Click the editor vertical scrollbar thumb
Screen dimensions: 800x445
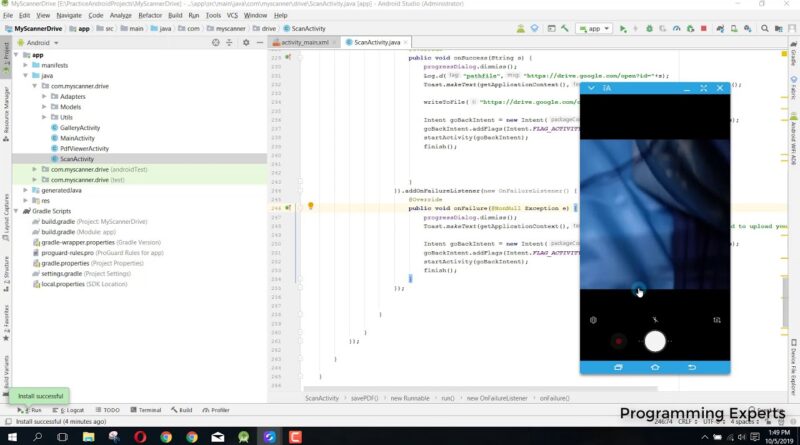[785, 302]
